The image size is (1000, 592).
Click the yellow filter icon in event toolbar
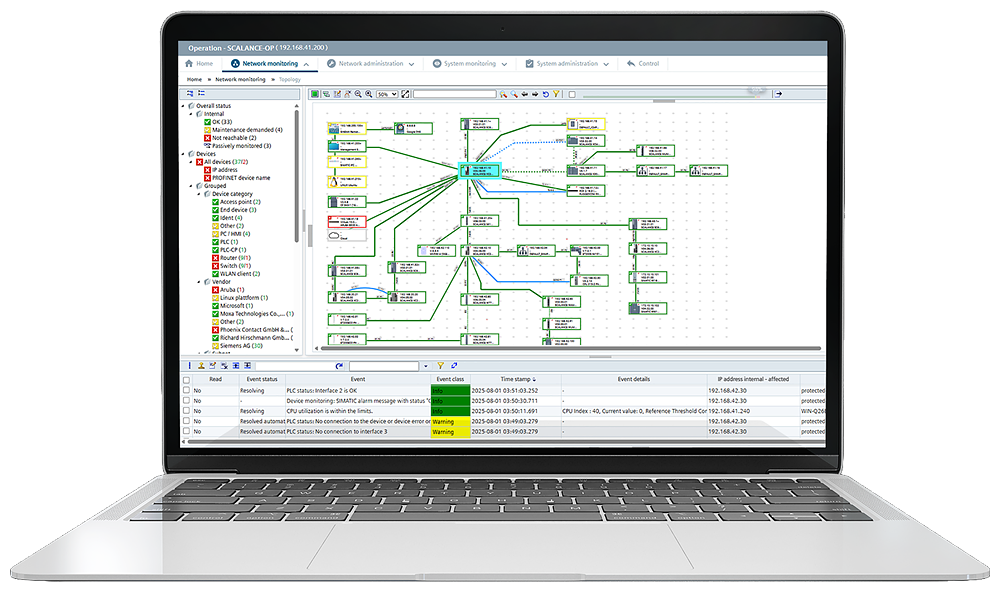440,366
